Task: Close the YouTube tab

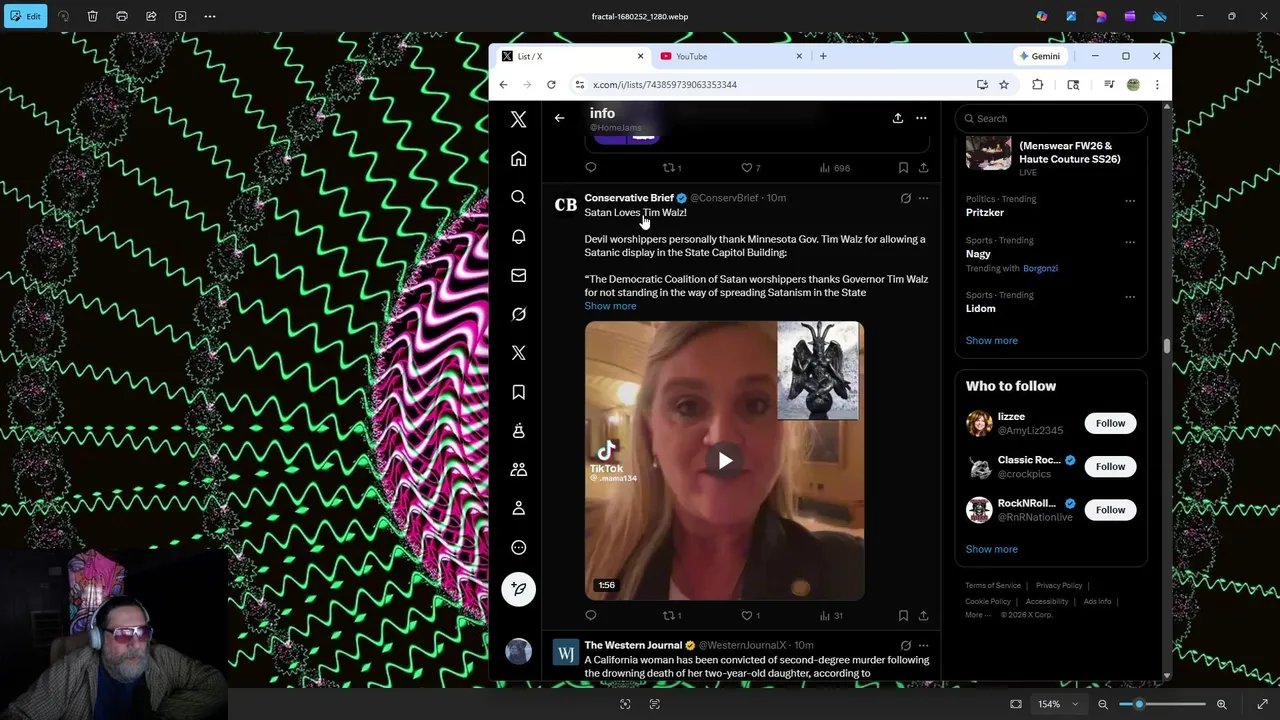Action: [799, 56]
